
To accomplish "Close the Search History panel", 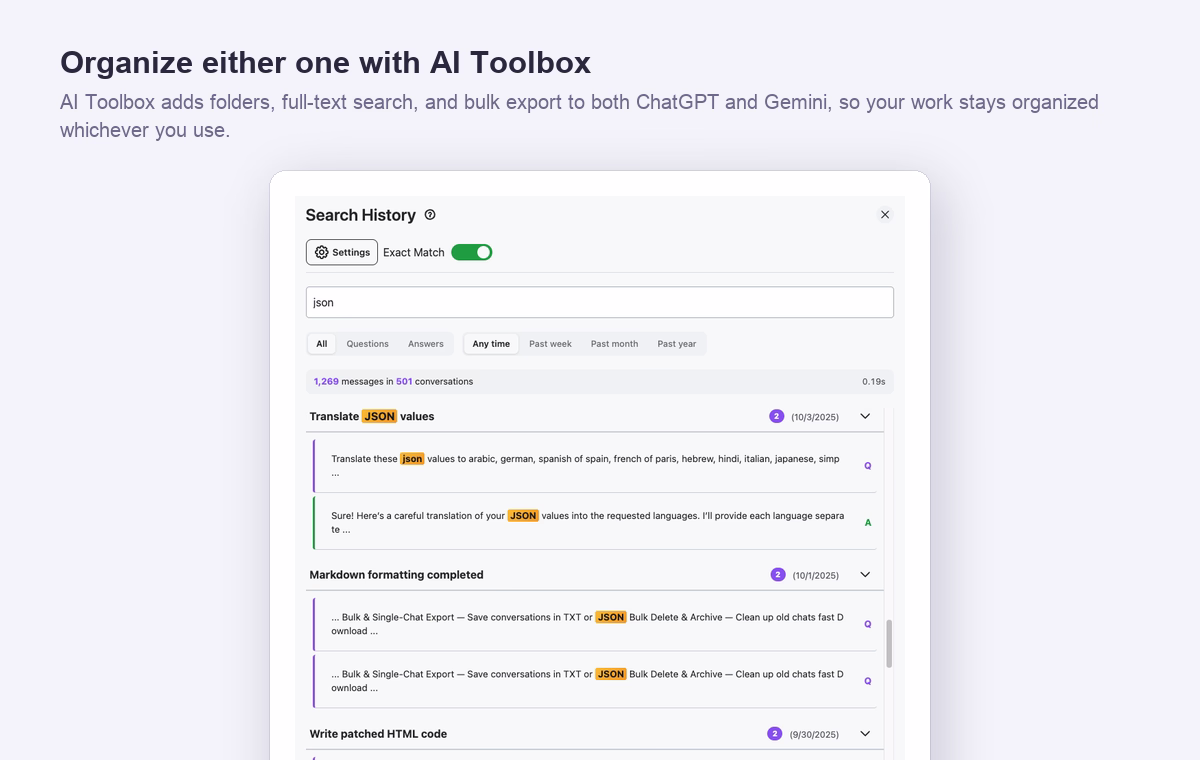I will pos(884,215).
